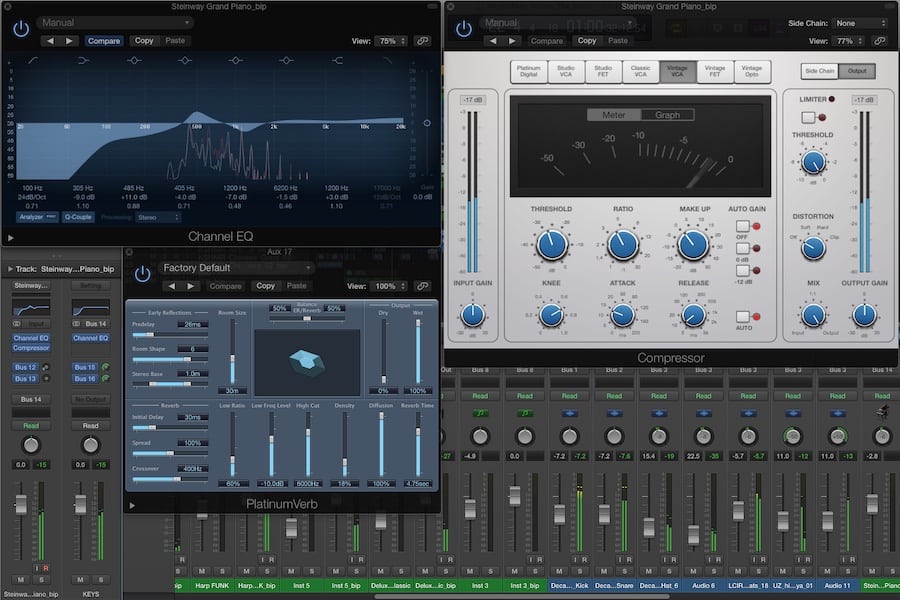Click the Compressor Distortion knob
Viewport: 900px width, 600px height.
pos(813,248)
